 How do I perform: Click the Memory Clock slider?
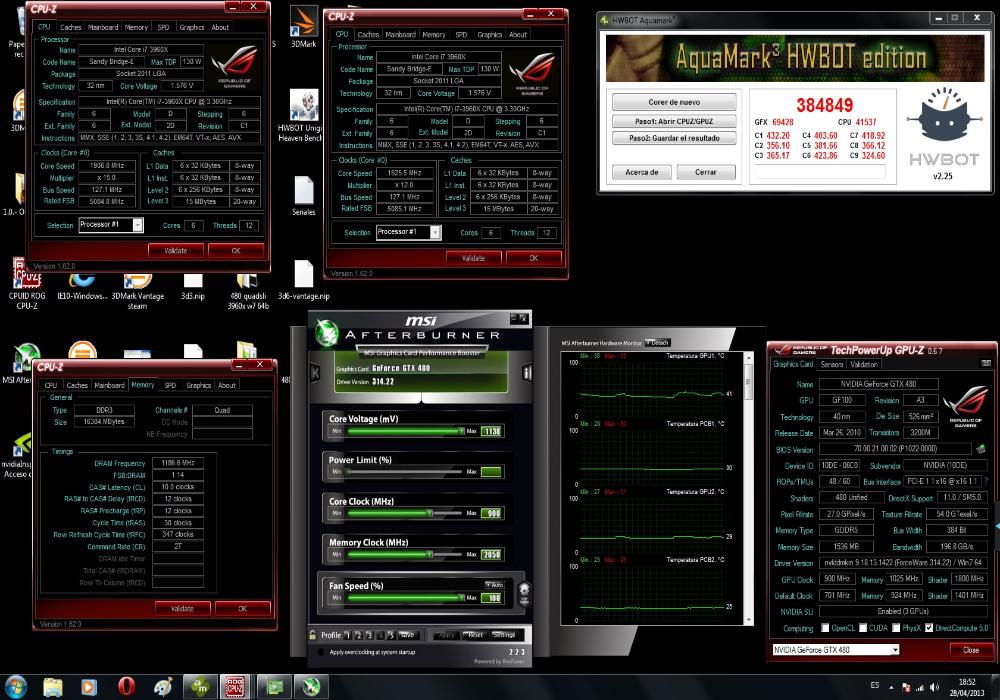click(406, 555)
